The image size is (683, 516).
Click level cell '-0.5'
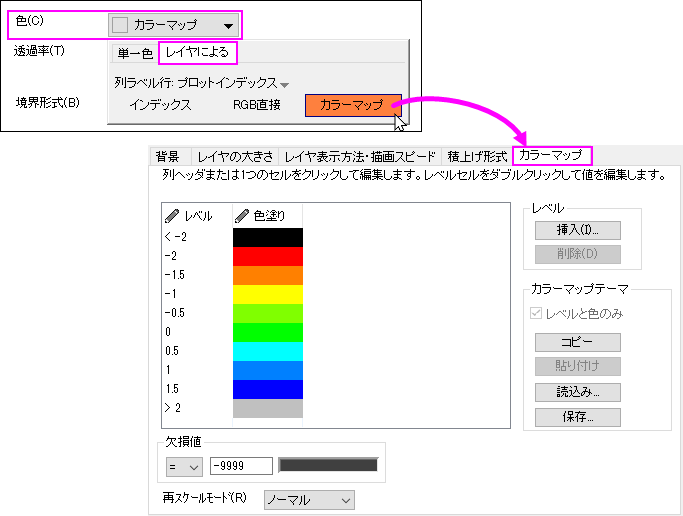[x=175, y=313]
